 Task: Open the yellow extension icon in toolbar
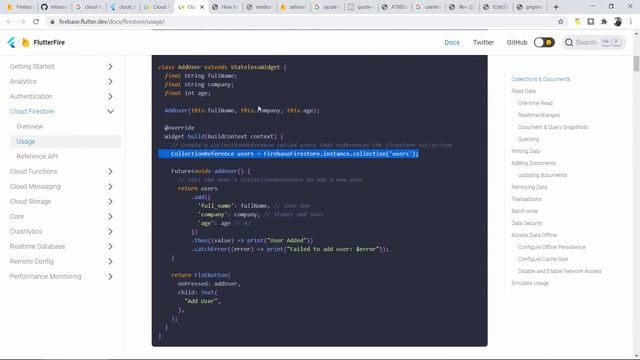[x=577, y=22]
